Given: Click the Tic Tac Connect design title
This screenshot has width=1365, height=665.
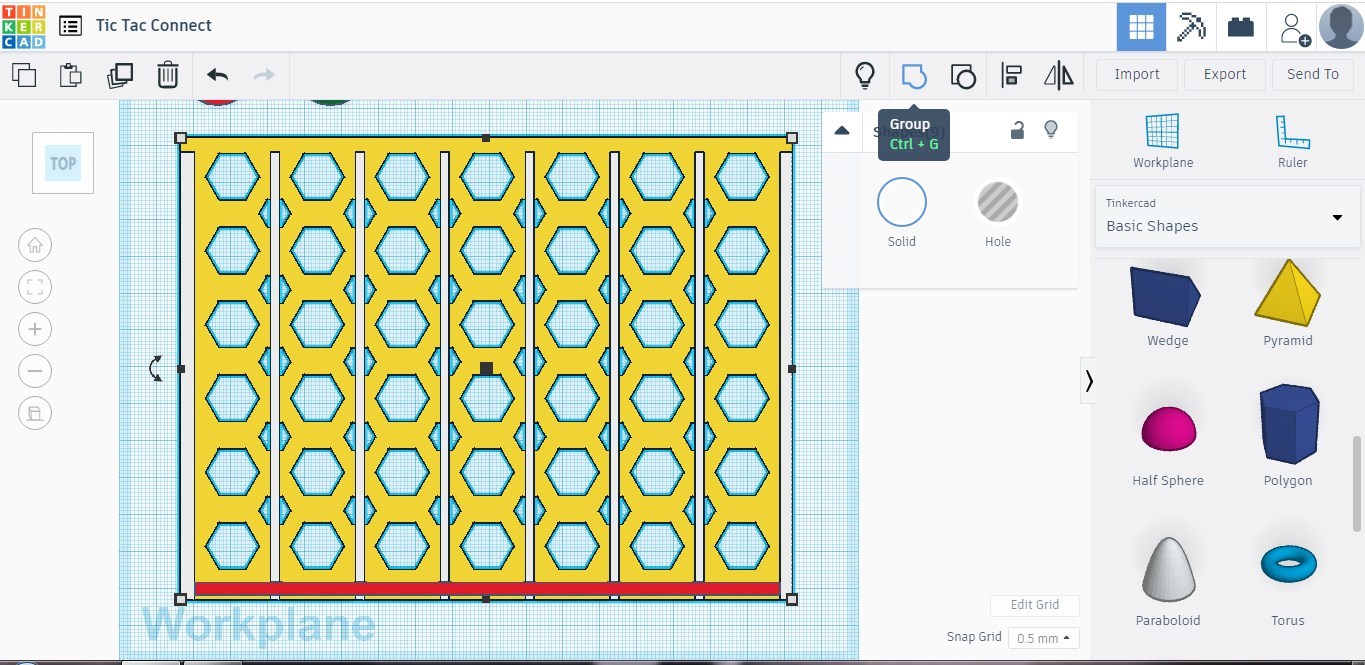Looking at the screenshot, I should click(154, 26).
